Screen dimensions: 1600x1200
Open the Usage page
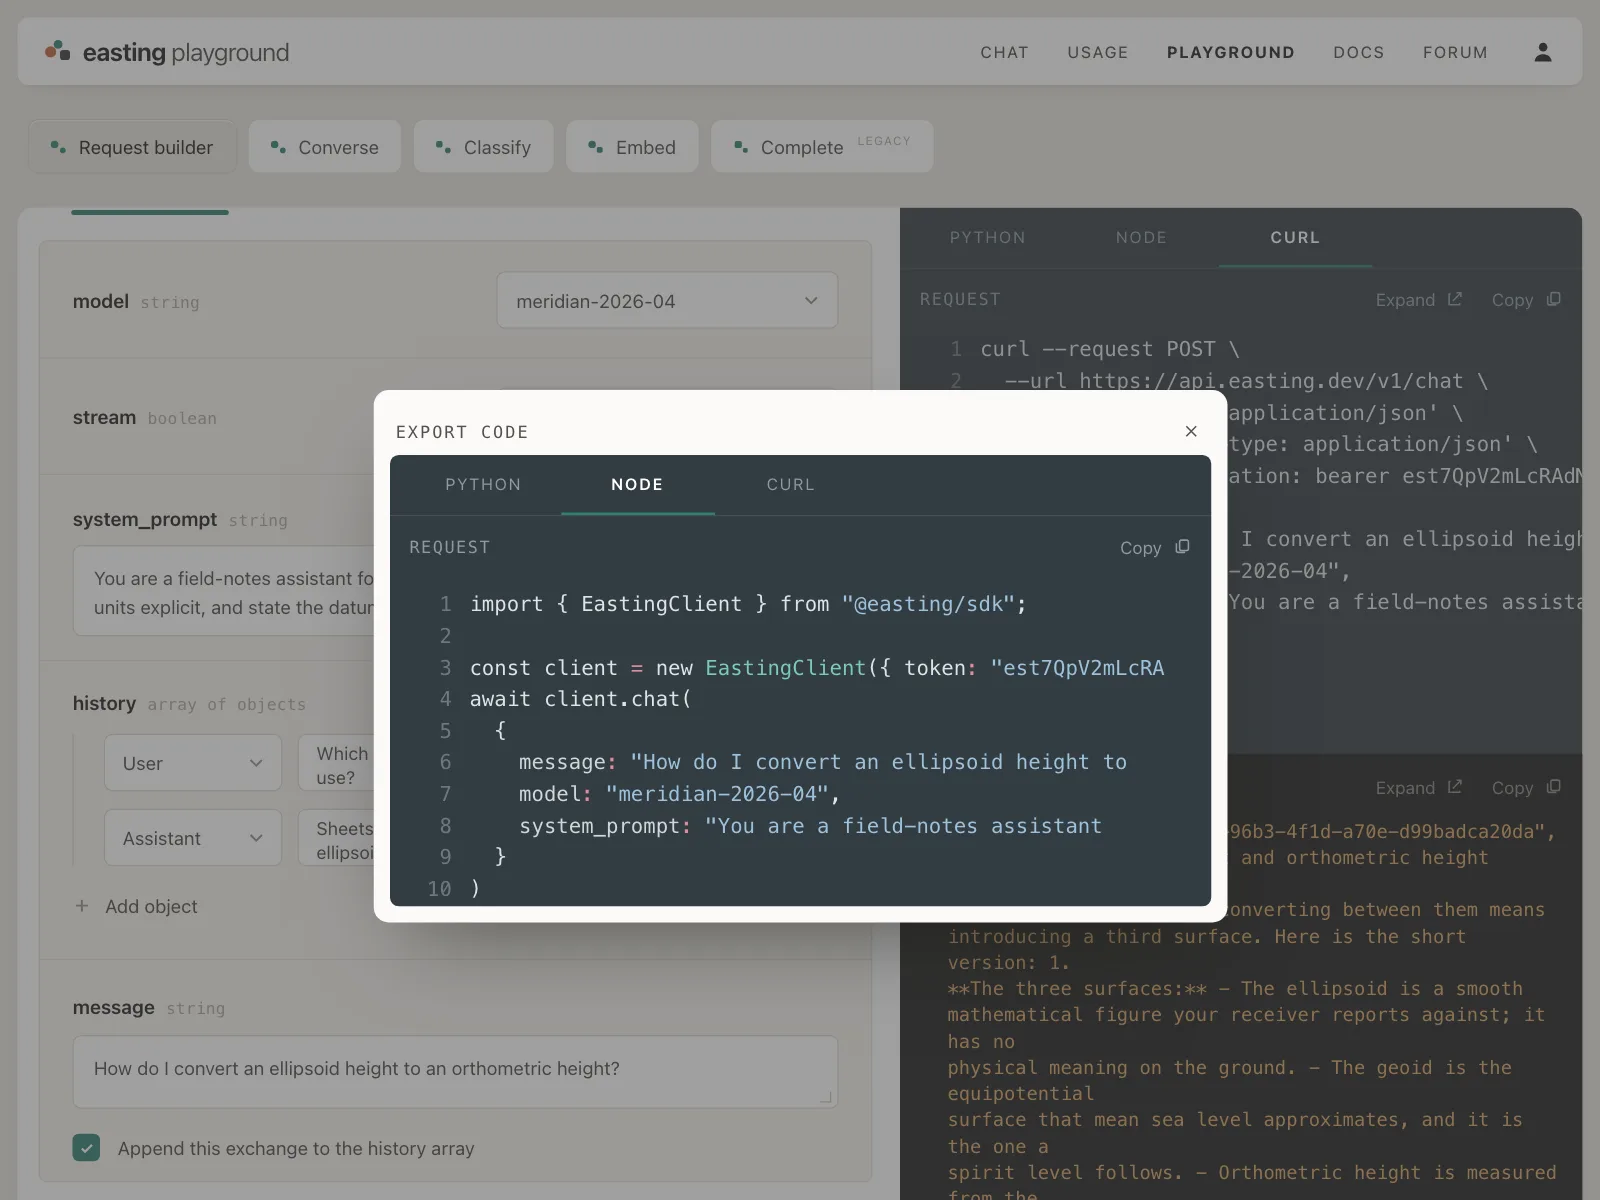pyautogui.click(x=1097, y=52)
